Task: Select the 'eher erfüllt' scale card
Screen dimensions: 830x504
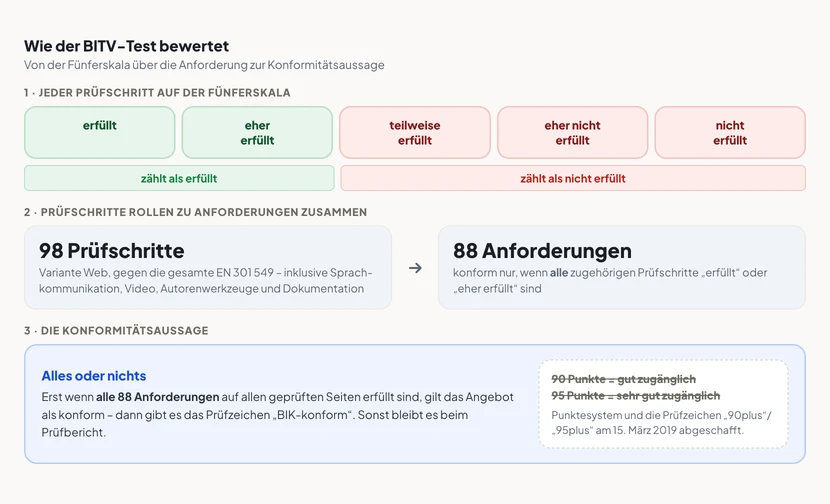Action: tap(257, 132)
